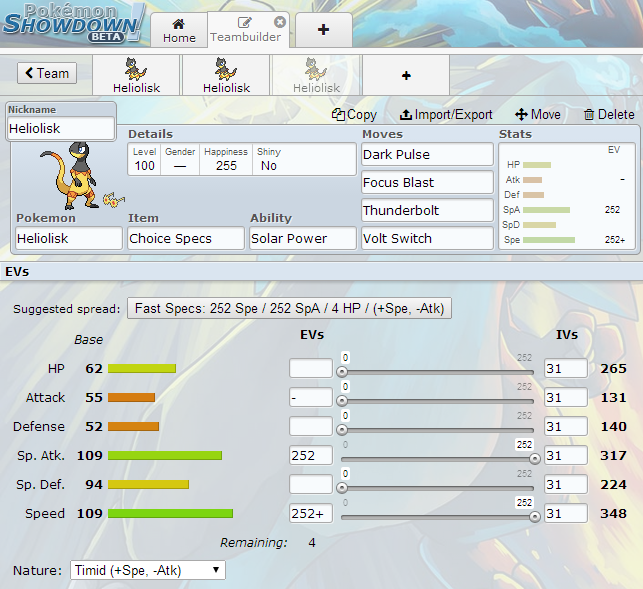Viewport: 643px width, 589px height.
Task: Add a new Pokemon slot
Action: click(x=406, y=75)
